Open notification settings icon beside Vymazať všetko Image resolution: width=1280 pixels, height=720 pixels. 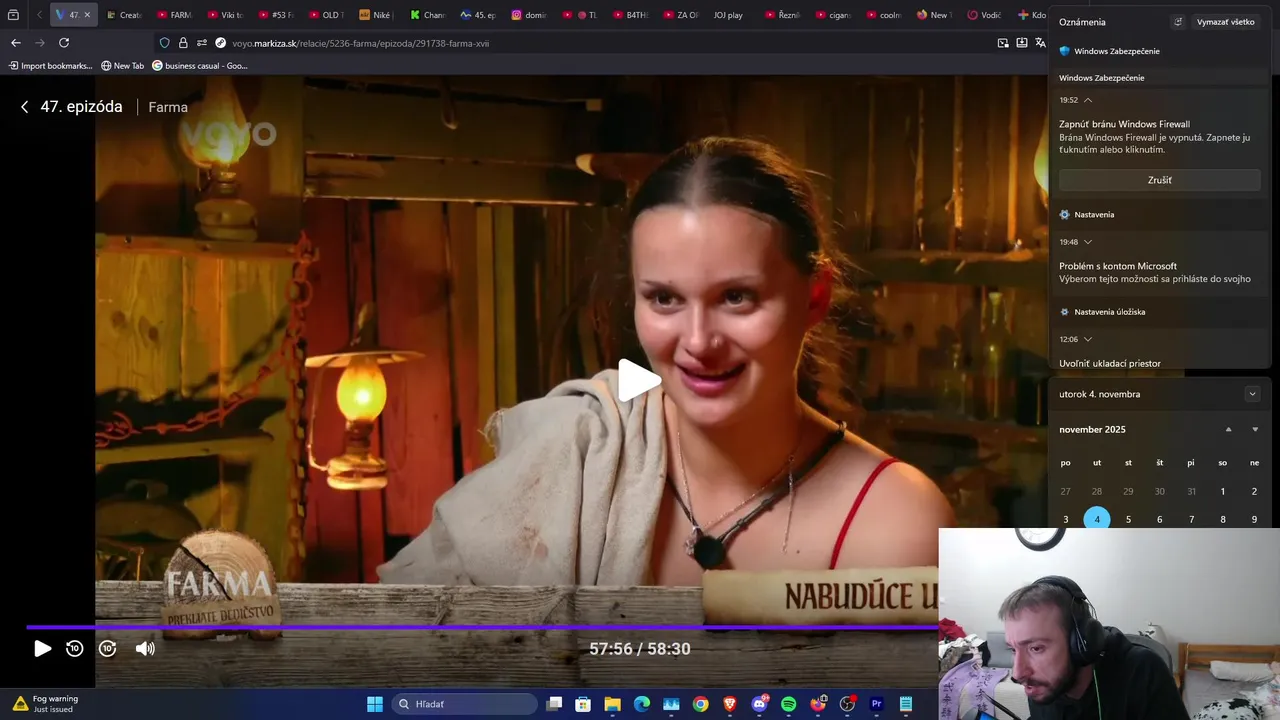click(1177, 22)
